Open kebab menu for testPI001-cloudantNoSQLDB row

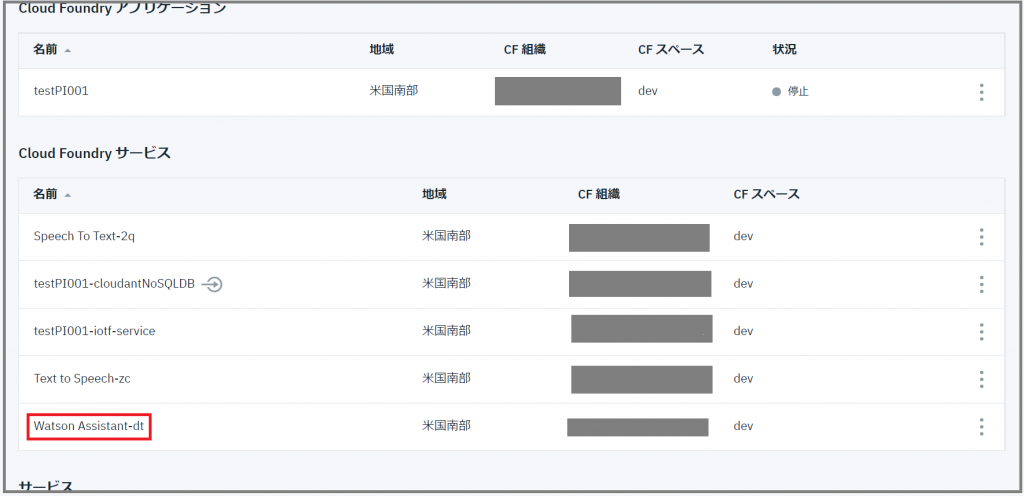coord(981,284)
